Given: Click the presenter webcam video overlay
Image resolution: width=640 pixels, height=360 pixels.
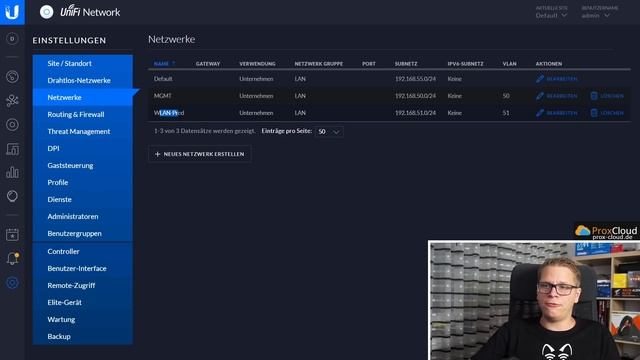Looking at the screenshot, I should 534,300.
